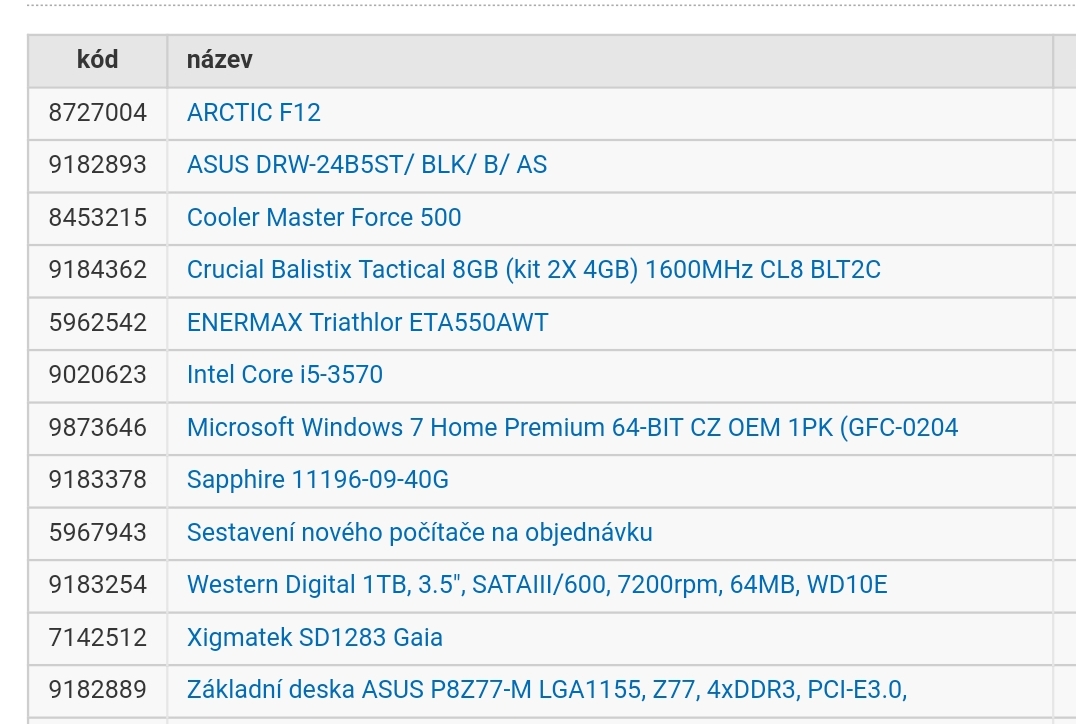Open the ARCTIC F12 product link
Image resolution: width=1076 pixels, height=724 pixels.
[x=254, y=113]
